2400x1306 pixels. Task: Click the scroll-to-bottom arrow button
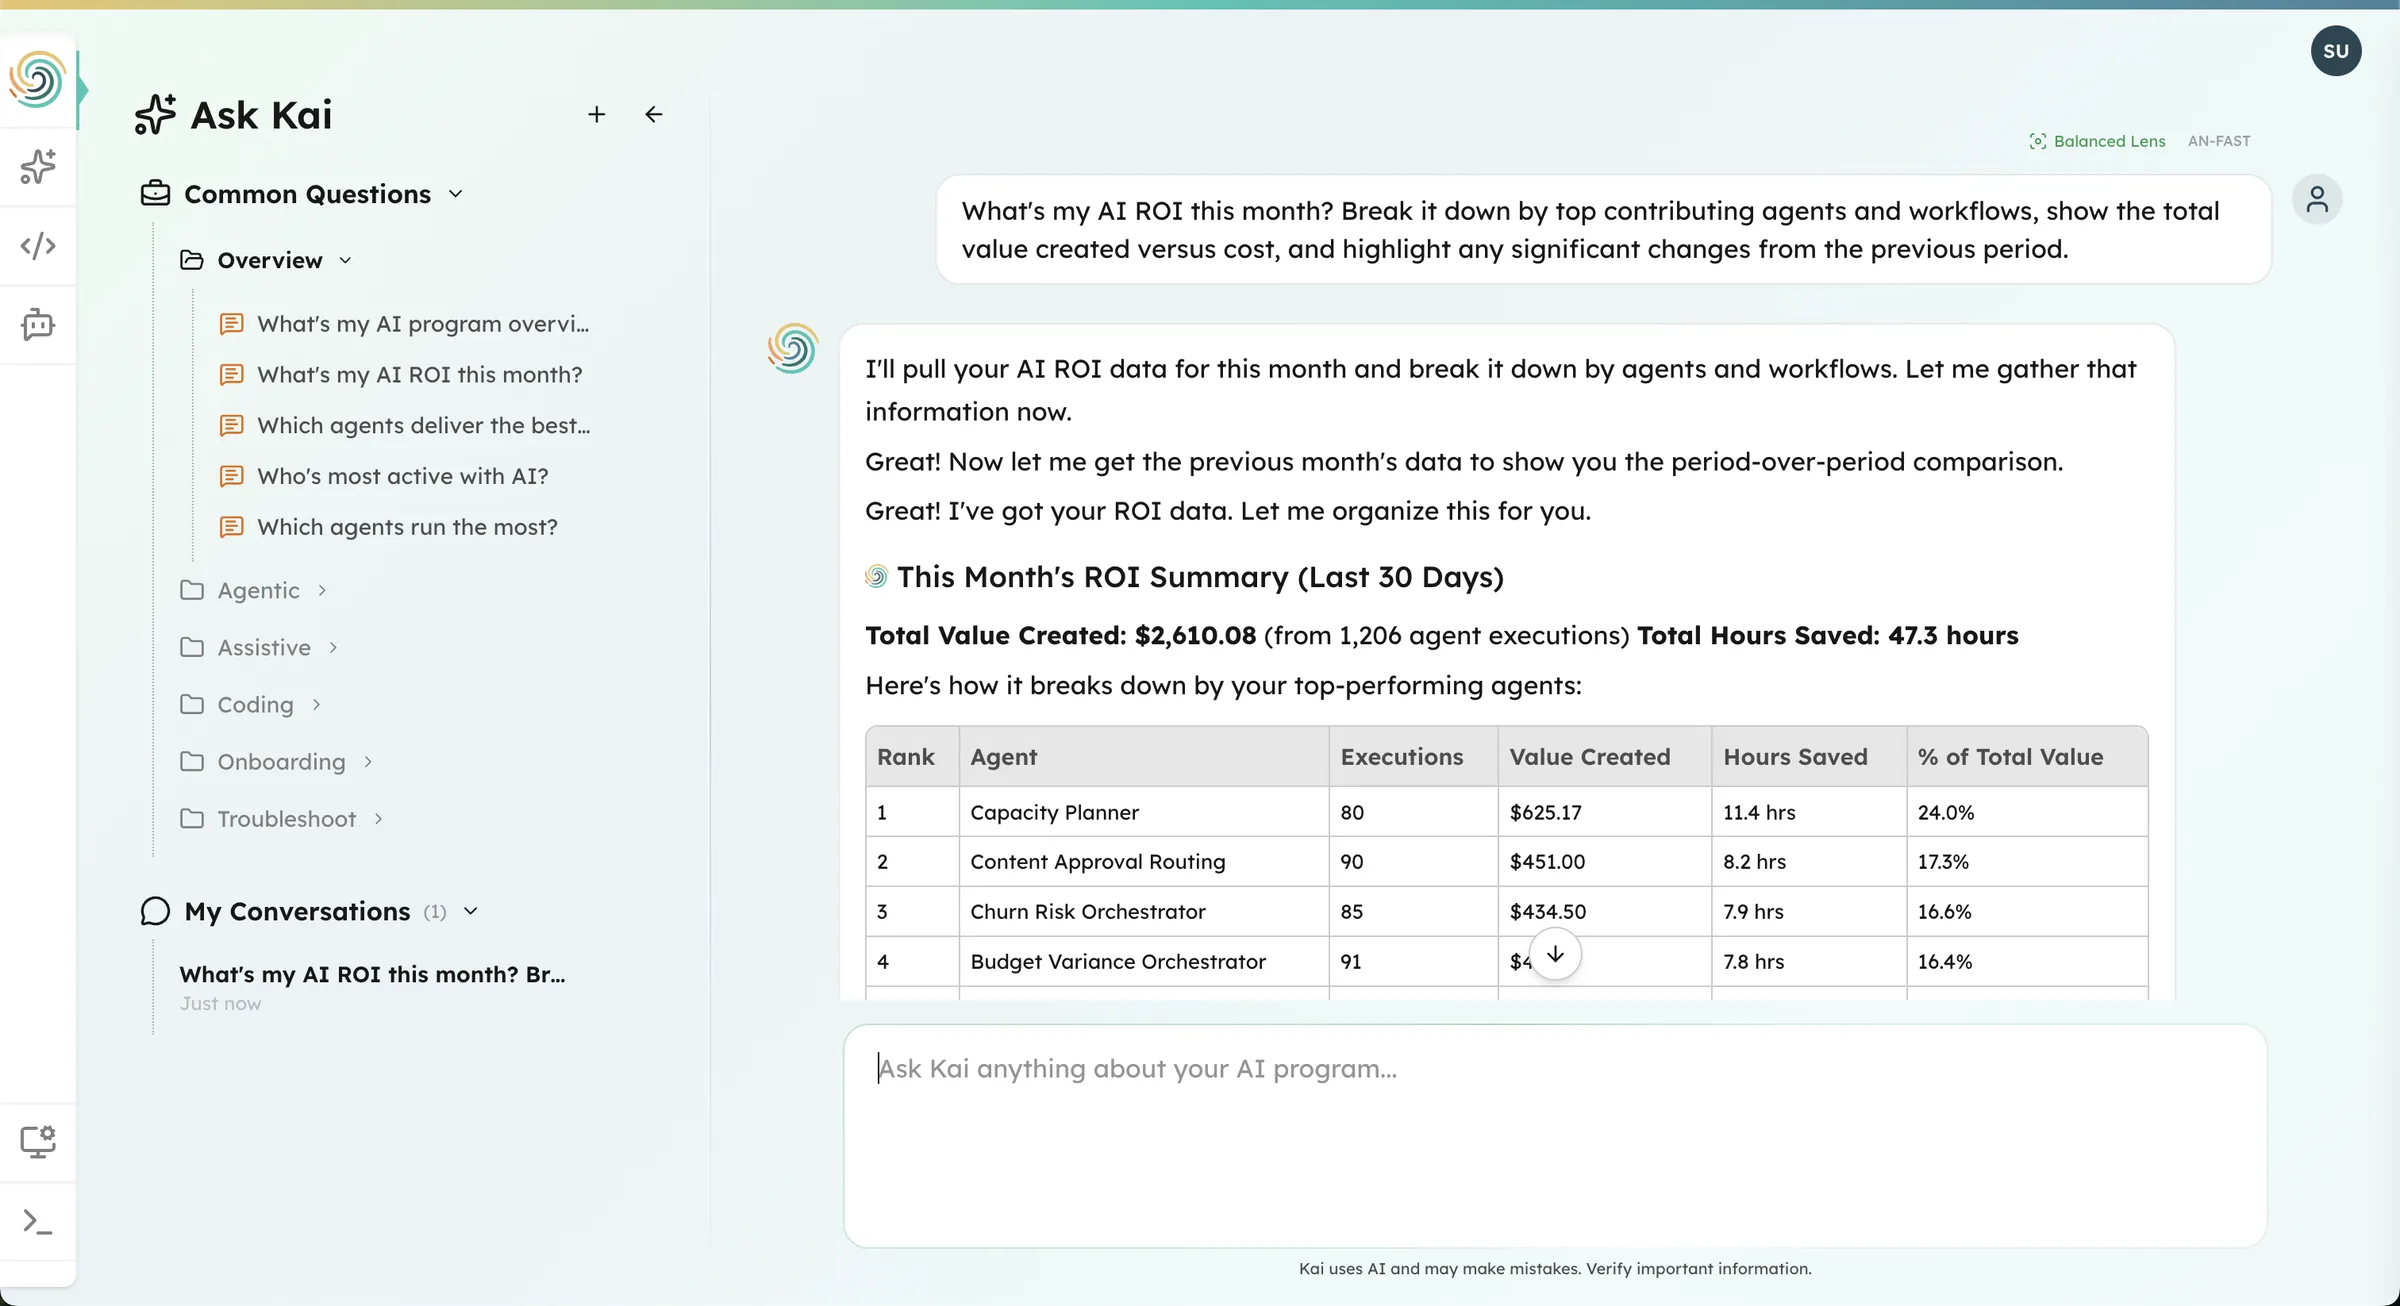(x=1555, y=954)
